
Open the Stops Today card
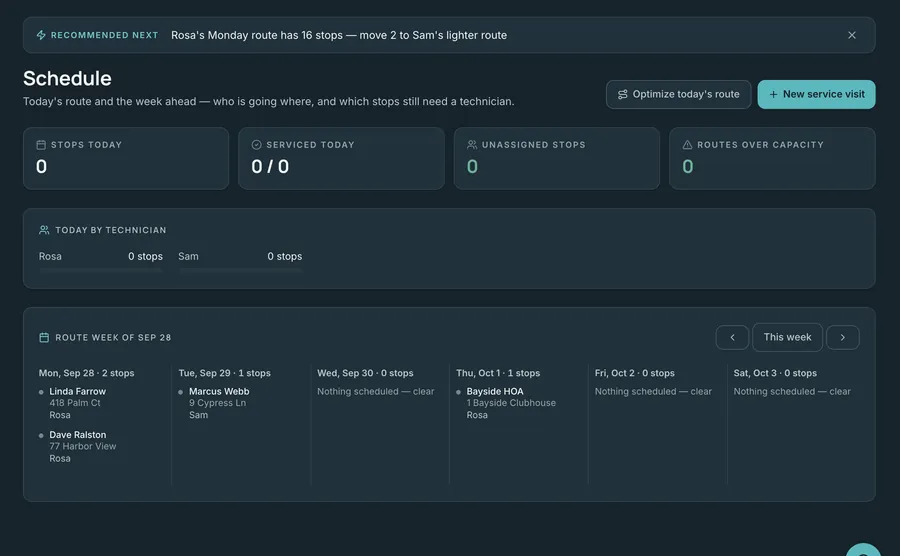126,158
